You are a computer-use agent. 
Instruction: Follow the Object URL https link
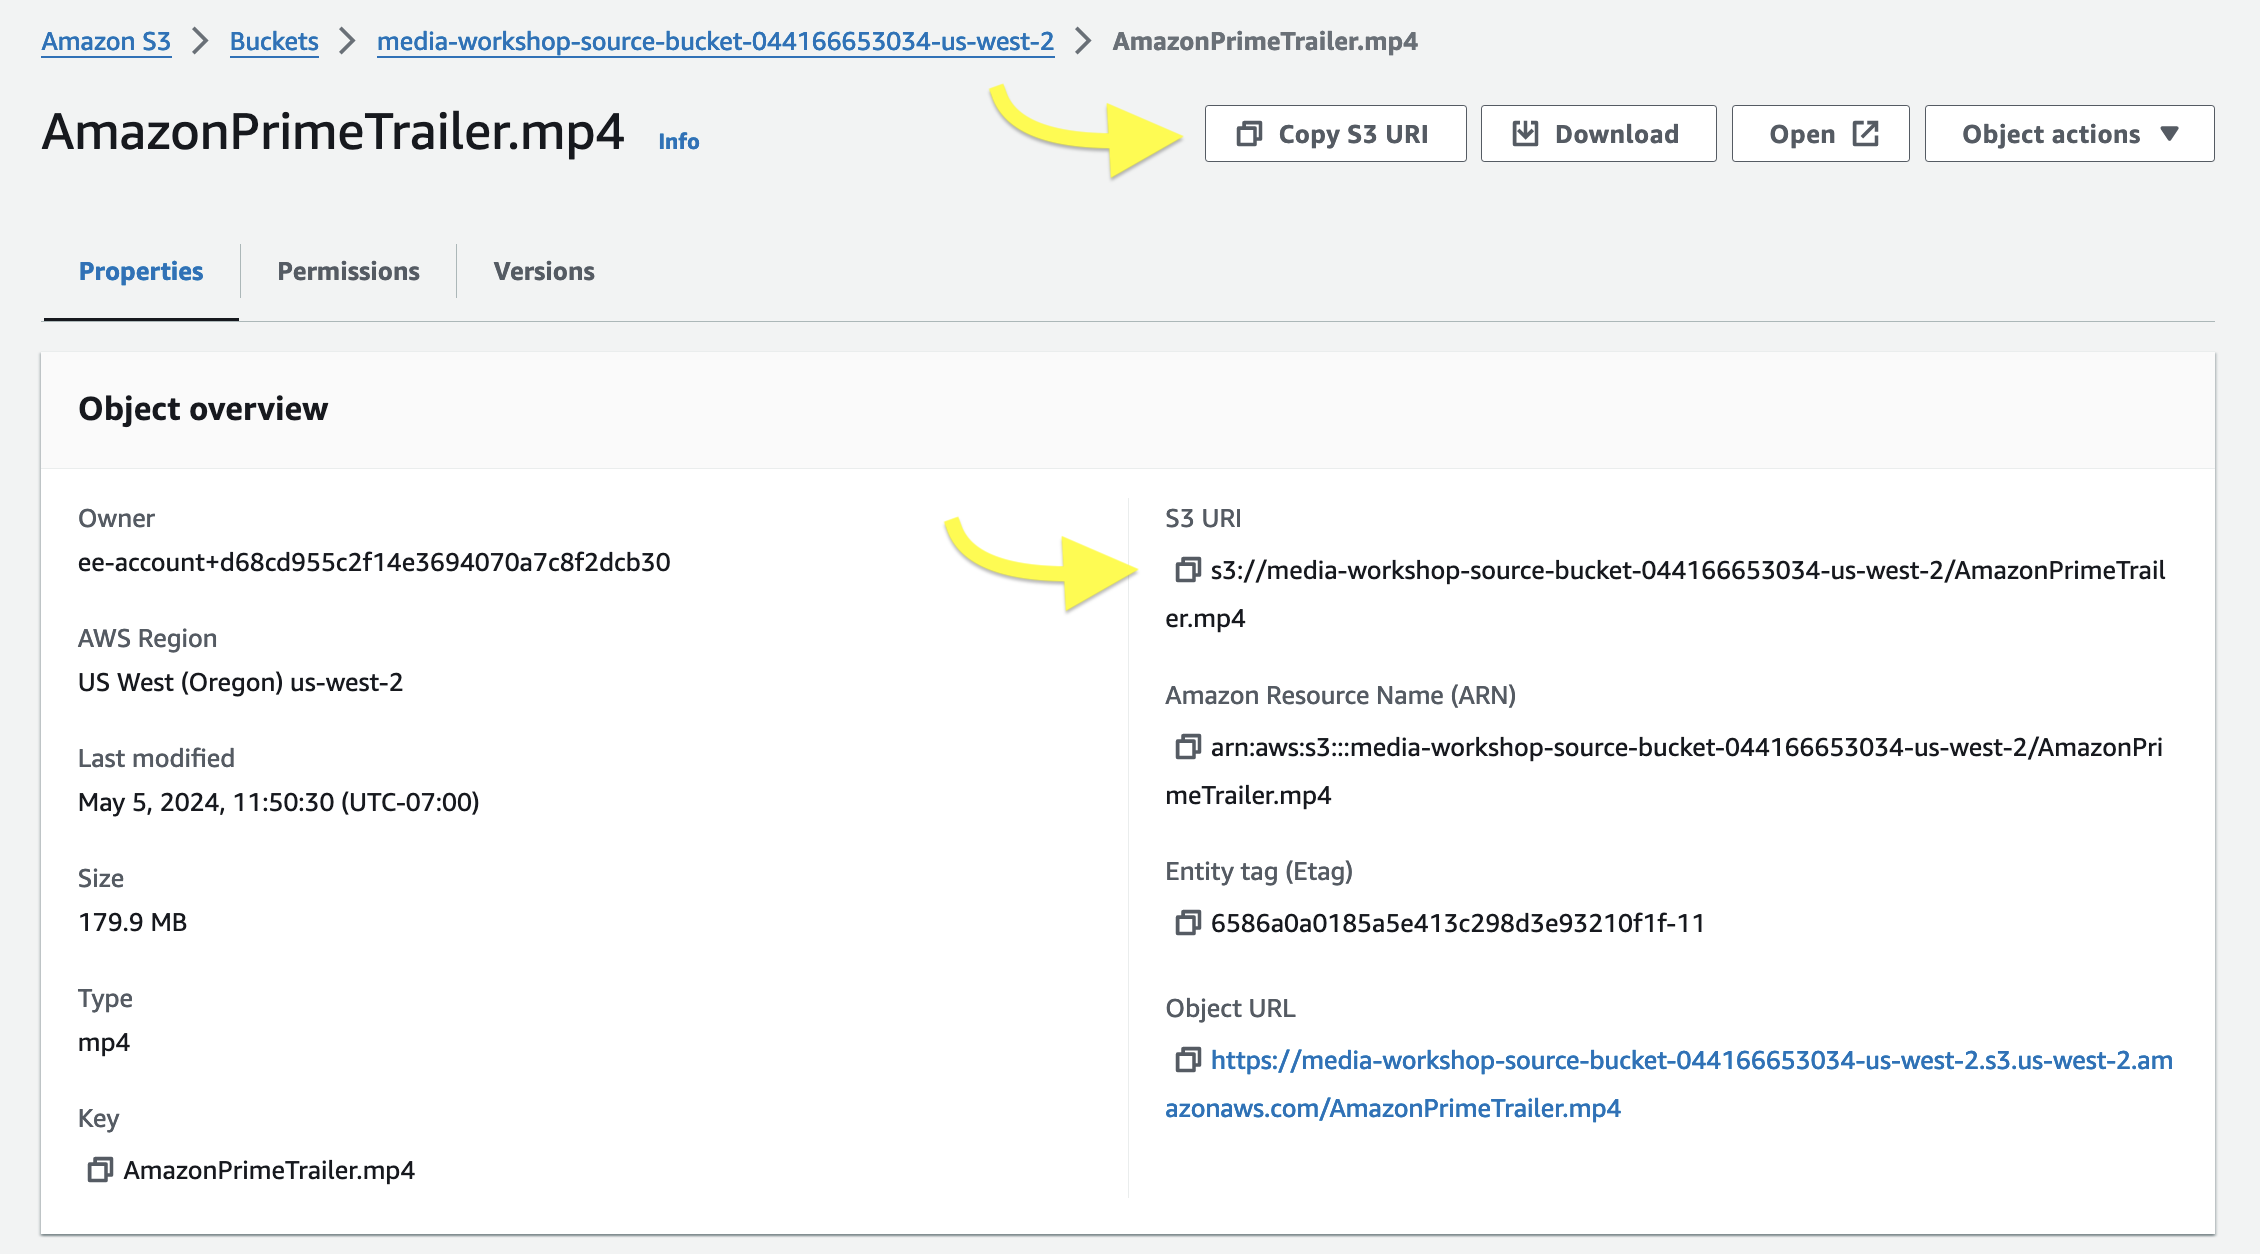[x=1690, y=1060]
